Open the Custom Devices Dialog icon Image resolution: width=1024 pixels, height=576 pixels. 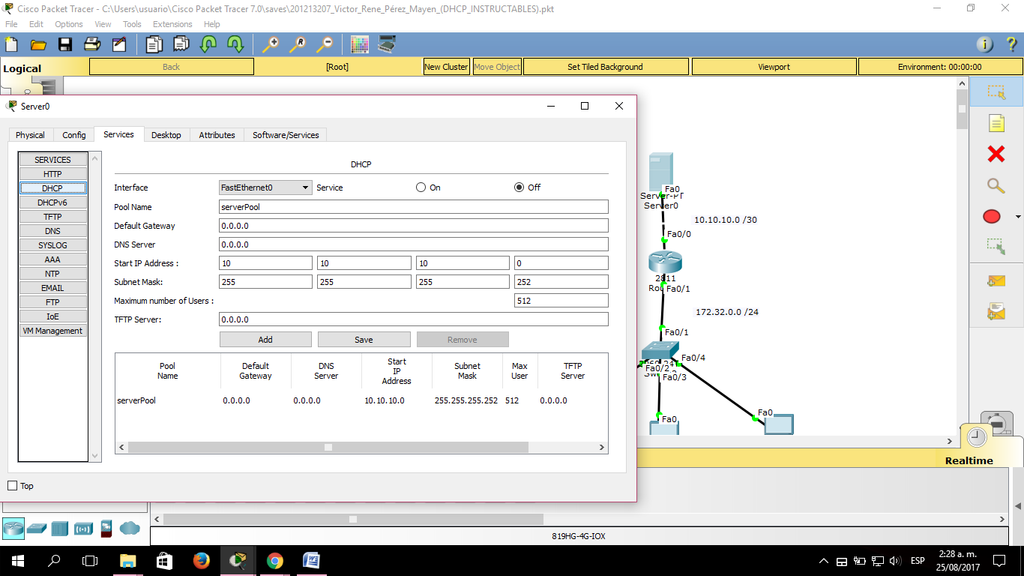(x=387, y=44)
